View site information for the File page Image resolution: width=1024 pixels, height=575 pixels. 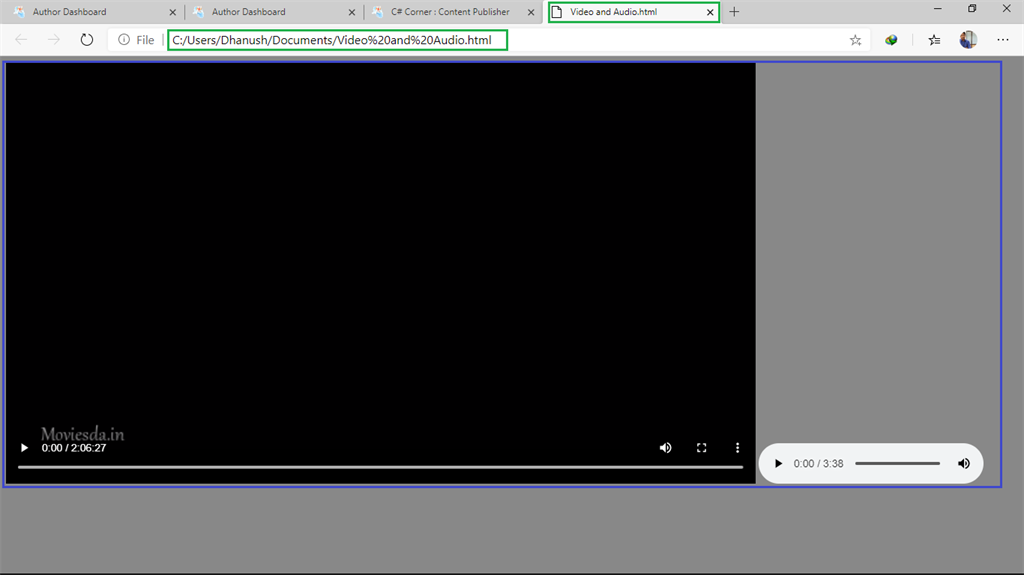click(x=136, y=40)
